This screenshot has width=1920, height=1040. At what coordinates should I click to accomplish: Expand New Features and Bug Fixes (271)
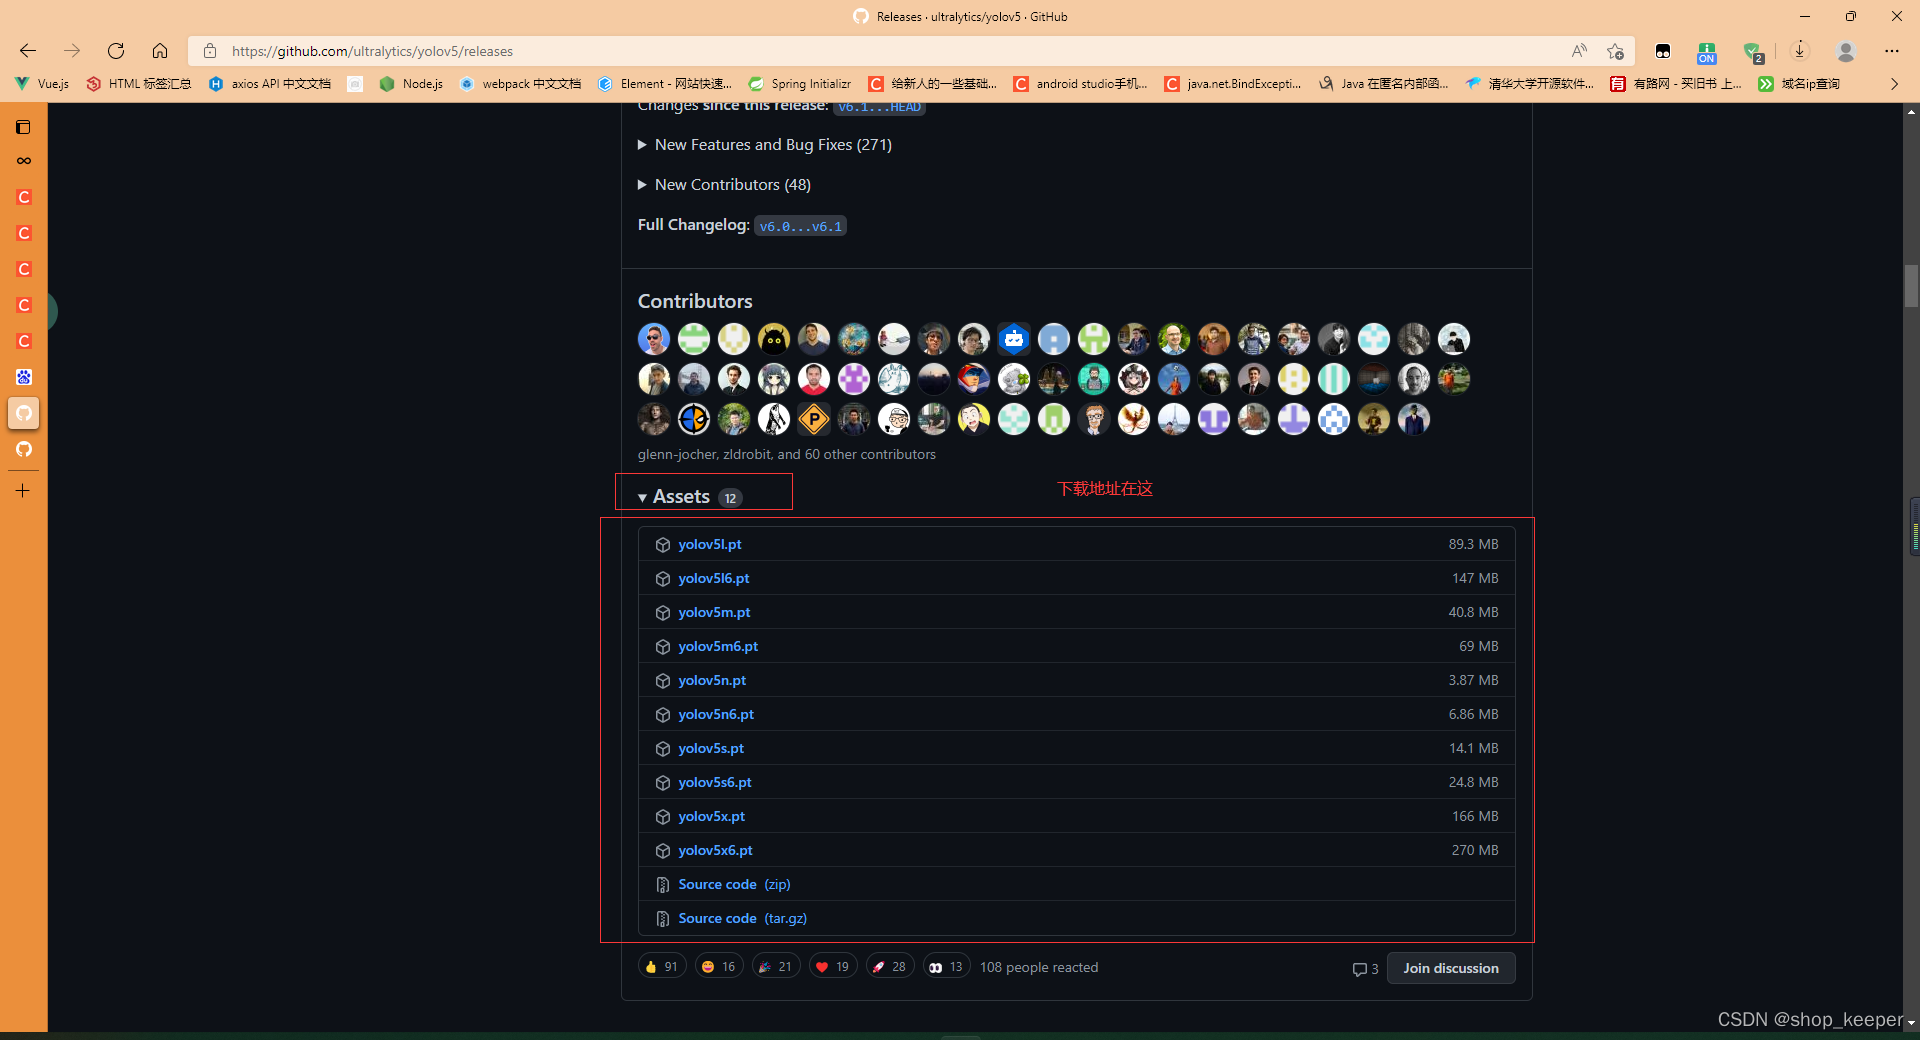(x=765, y=145)
